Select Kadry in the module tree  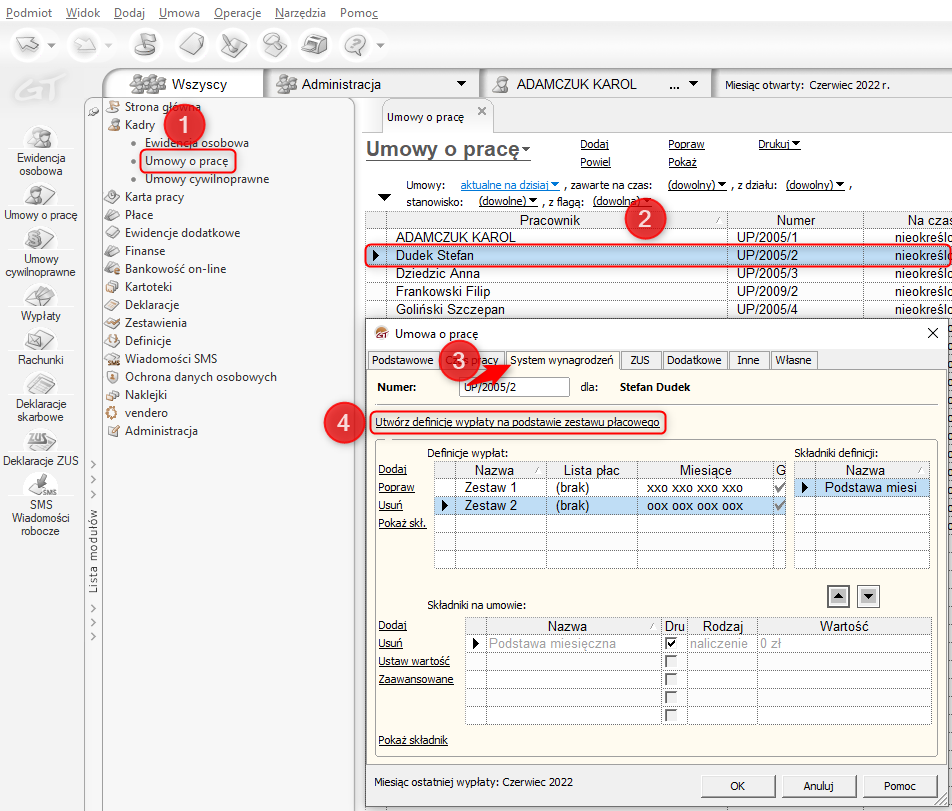(x=140, y=125)
